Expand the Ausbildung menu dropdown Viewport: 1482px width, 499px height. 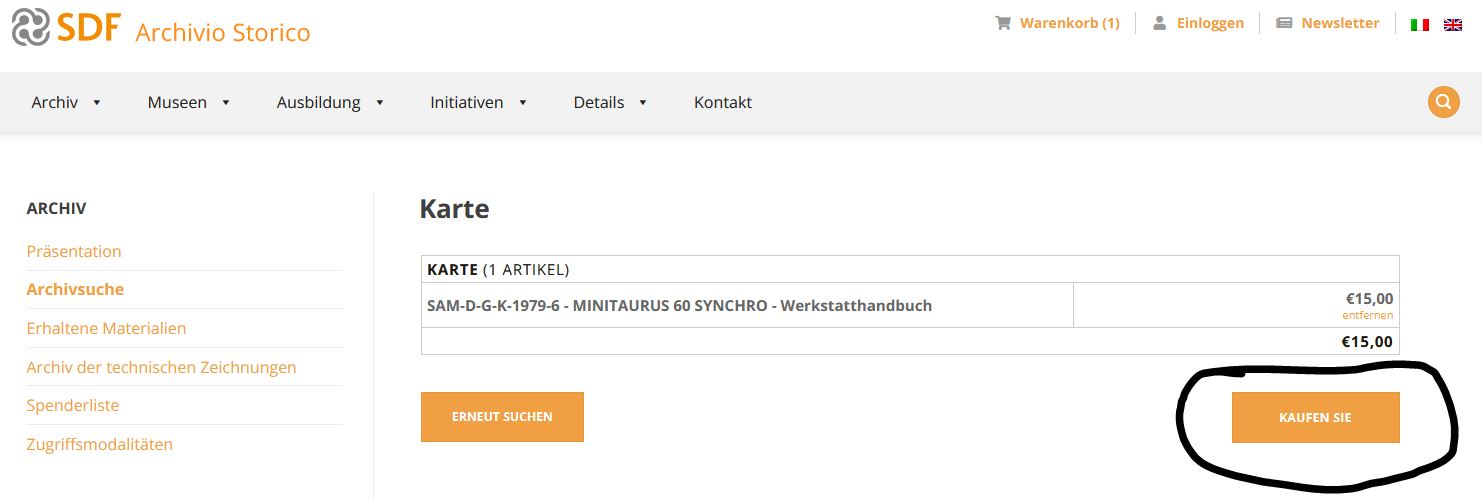(330, 102)
